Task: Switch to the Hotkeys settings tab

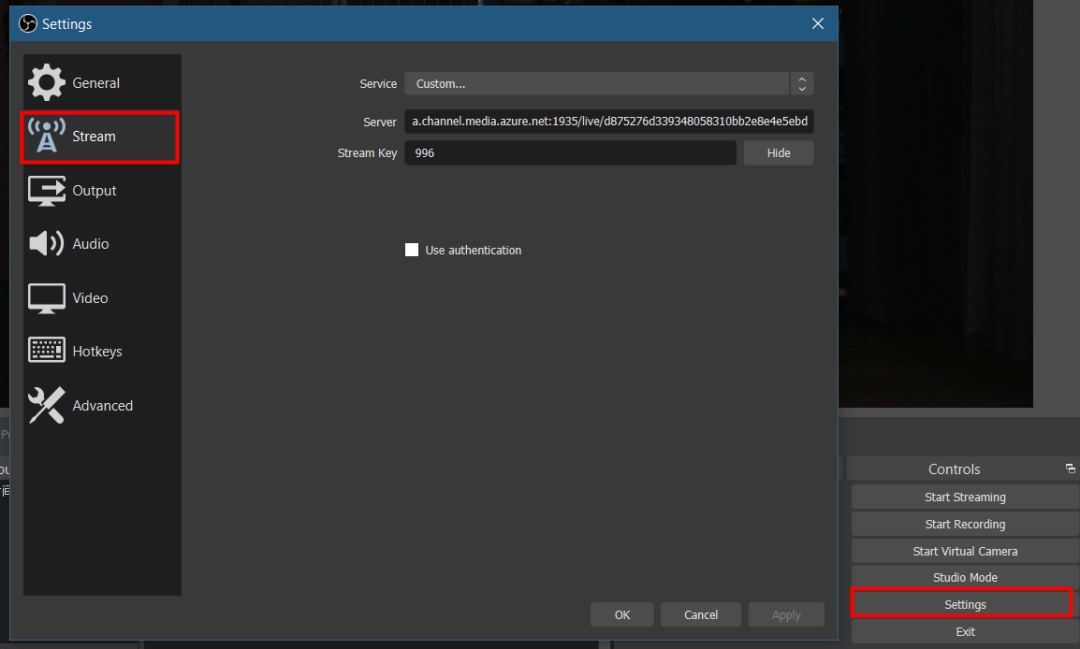Action: 102,351
